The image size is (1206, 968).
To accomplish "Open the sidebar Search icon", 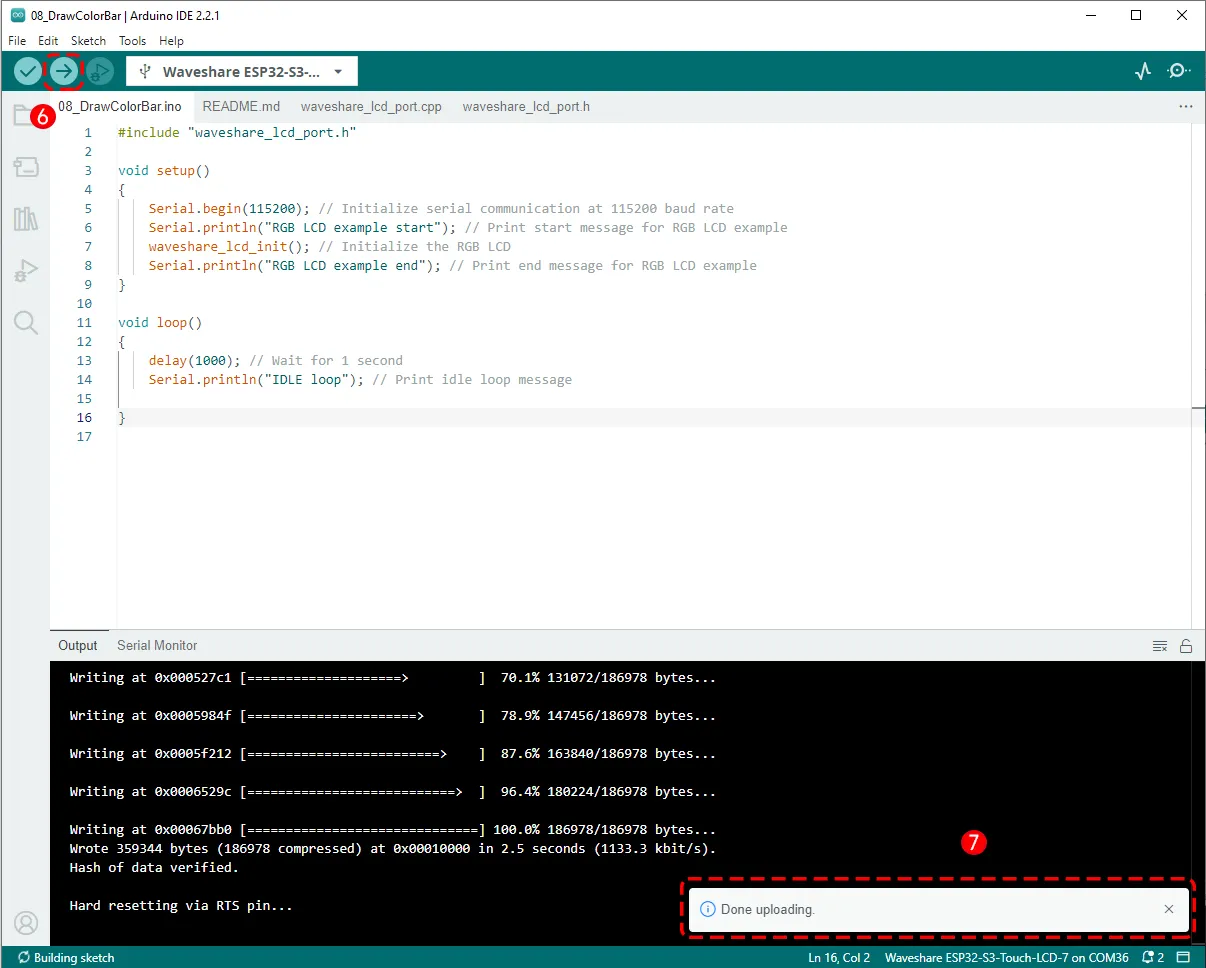I will (x=26, y=322).
